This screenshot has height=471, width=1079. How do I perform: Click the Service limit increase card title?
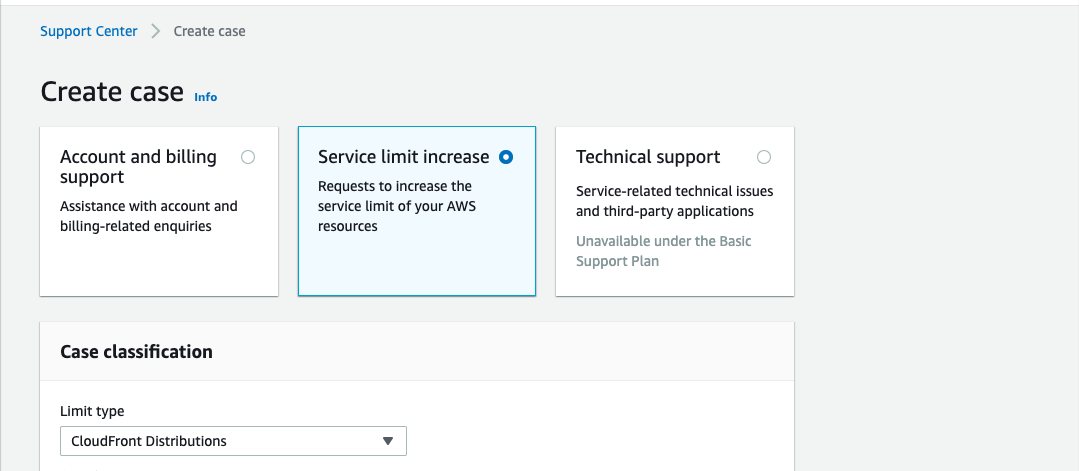click(403, 157)
